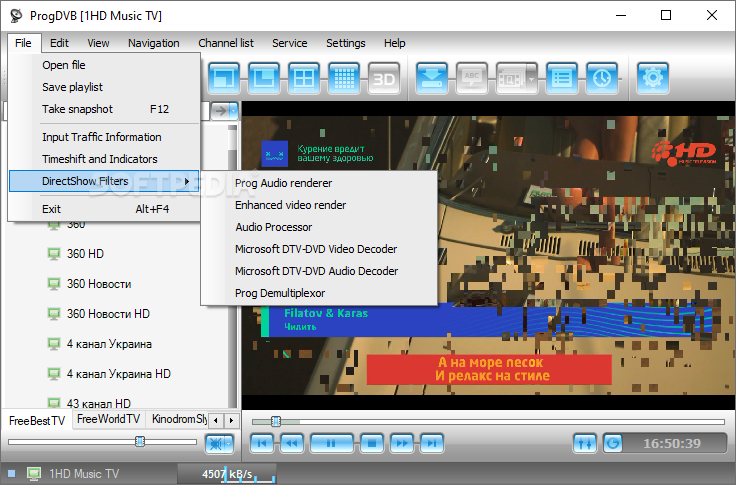Screen dimensions: 736x485
Task: Click the rewind button
Action: coord(292,443)
